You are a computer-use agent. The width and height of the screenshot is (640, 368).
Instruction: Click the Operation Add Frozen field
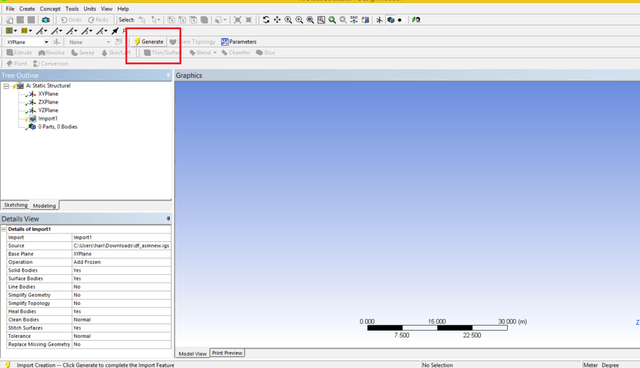click(121, 262)
